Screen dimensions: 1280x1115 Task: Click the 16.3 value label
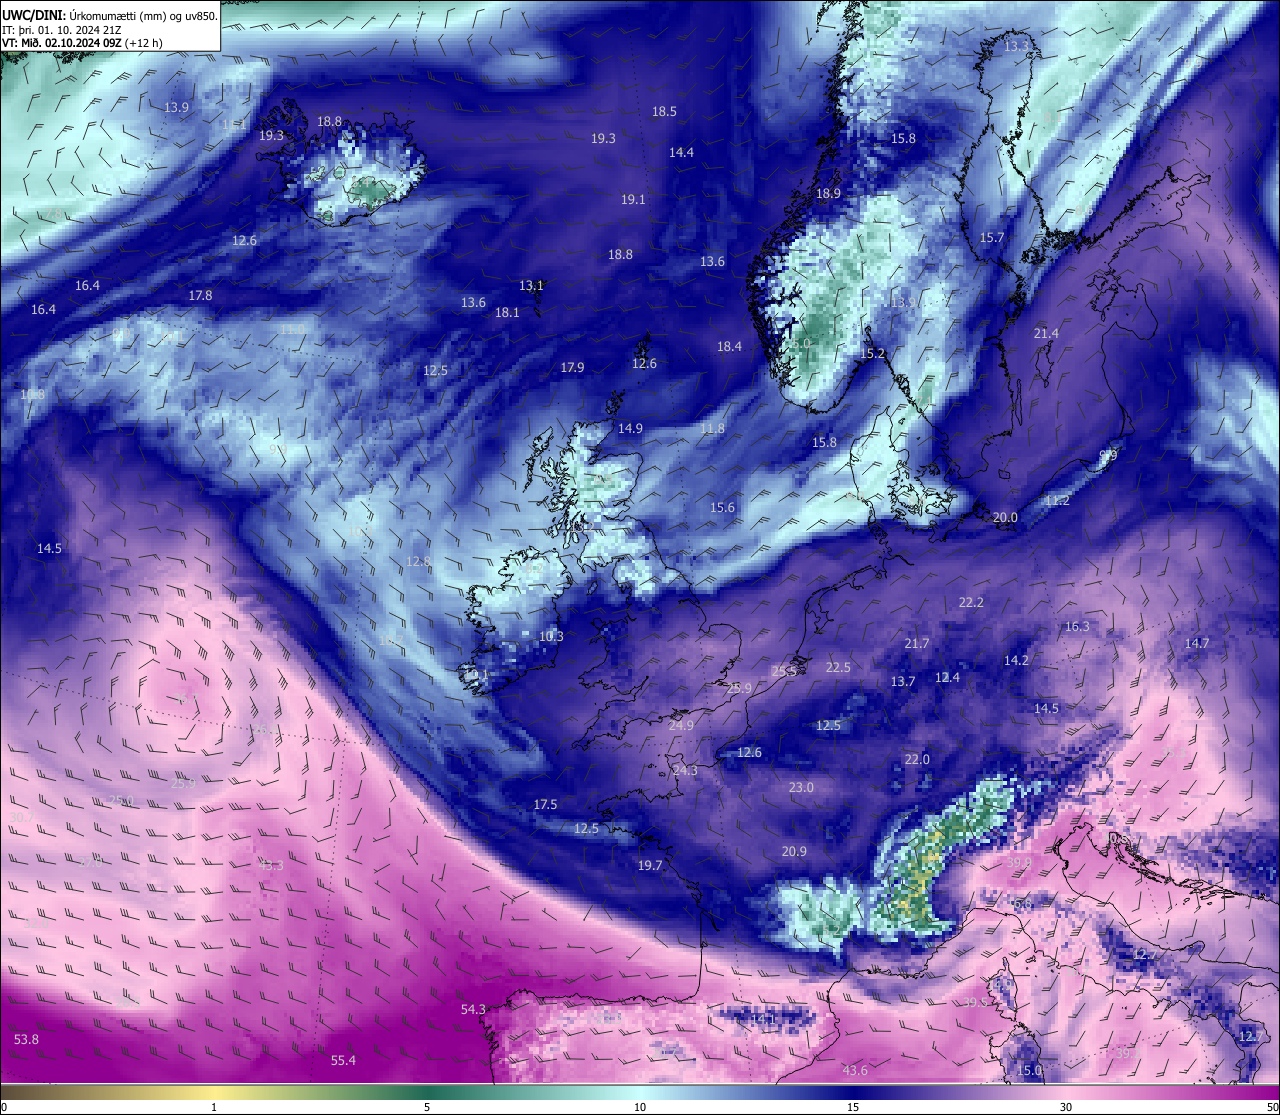(x=1077, y=626)
